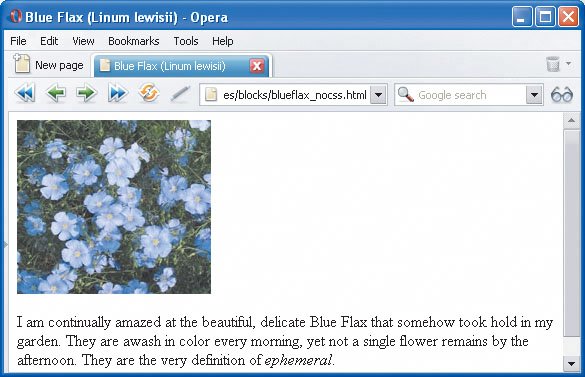Click the Fast Forward double-arrow button

[118, 93]
